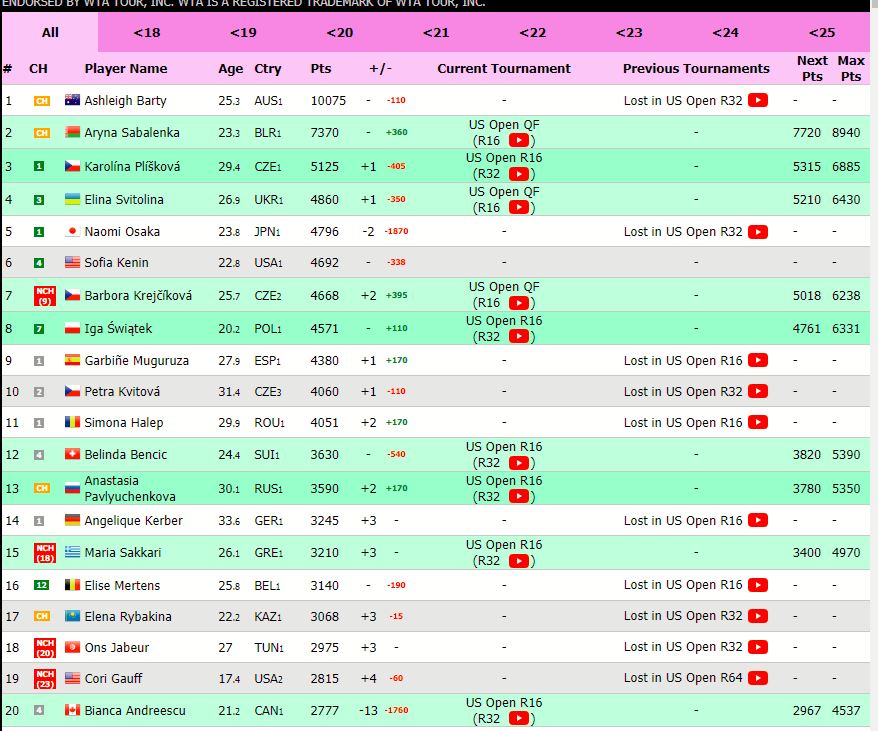The height and width of the screenshot is (731, 878).
Task: Open Iga Świątek's player name
Action: [x=118, y=328]
